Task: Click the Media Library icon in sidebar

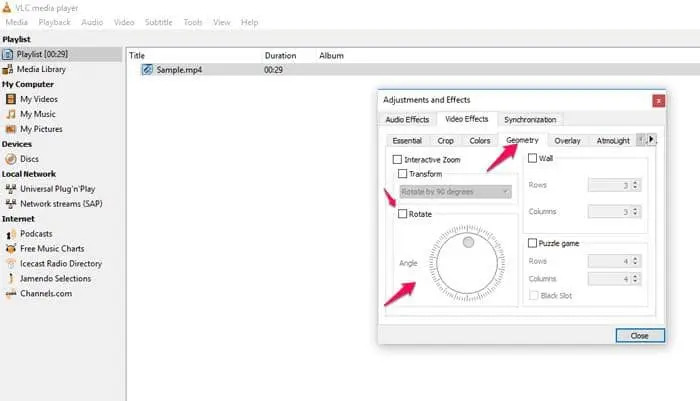Action: tap(9, 69)
